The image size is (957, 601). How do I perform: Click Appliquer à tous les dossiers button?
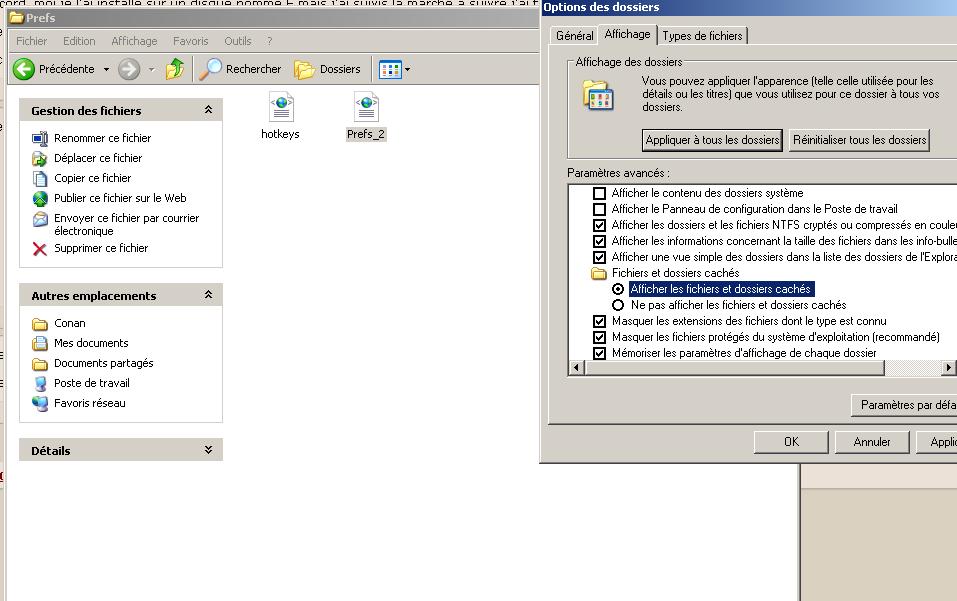tap(712, 140)
